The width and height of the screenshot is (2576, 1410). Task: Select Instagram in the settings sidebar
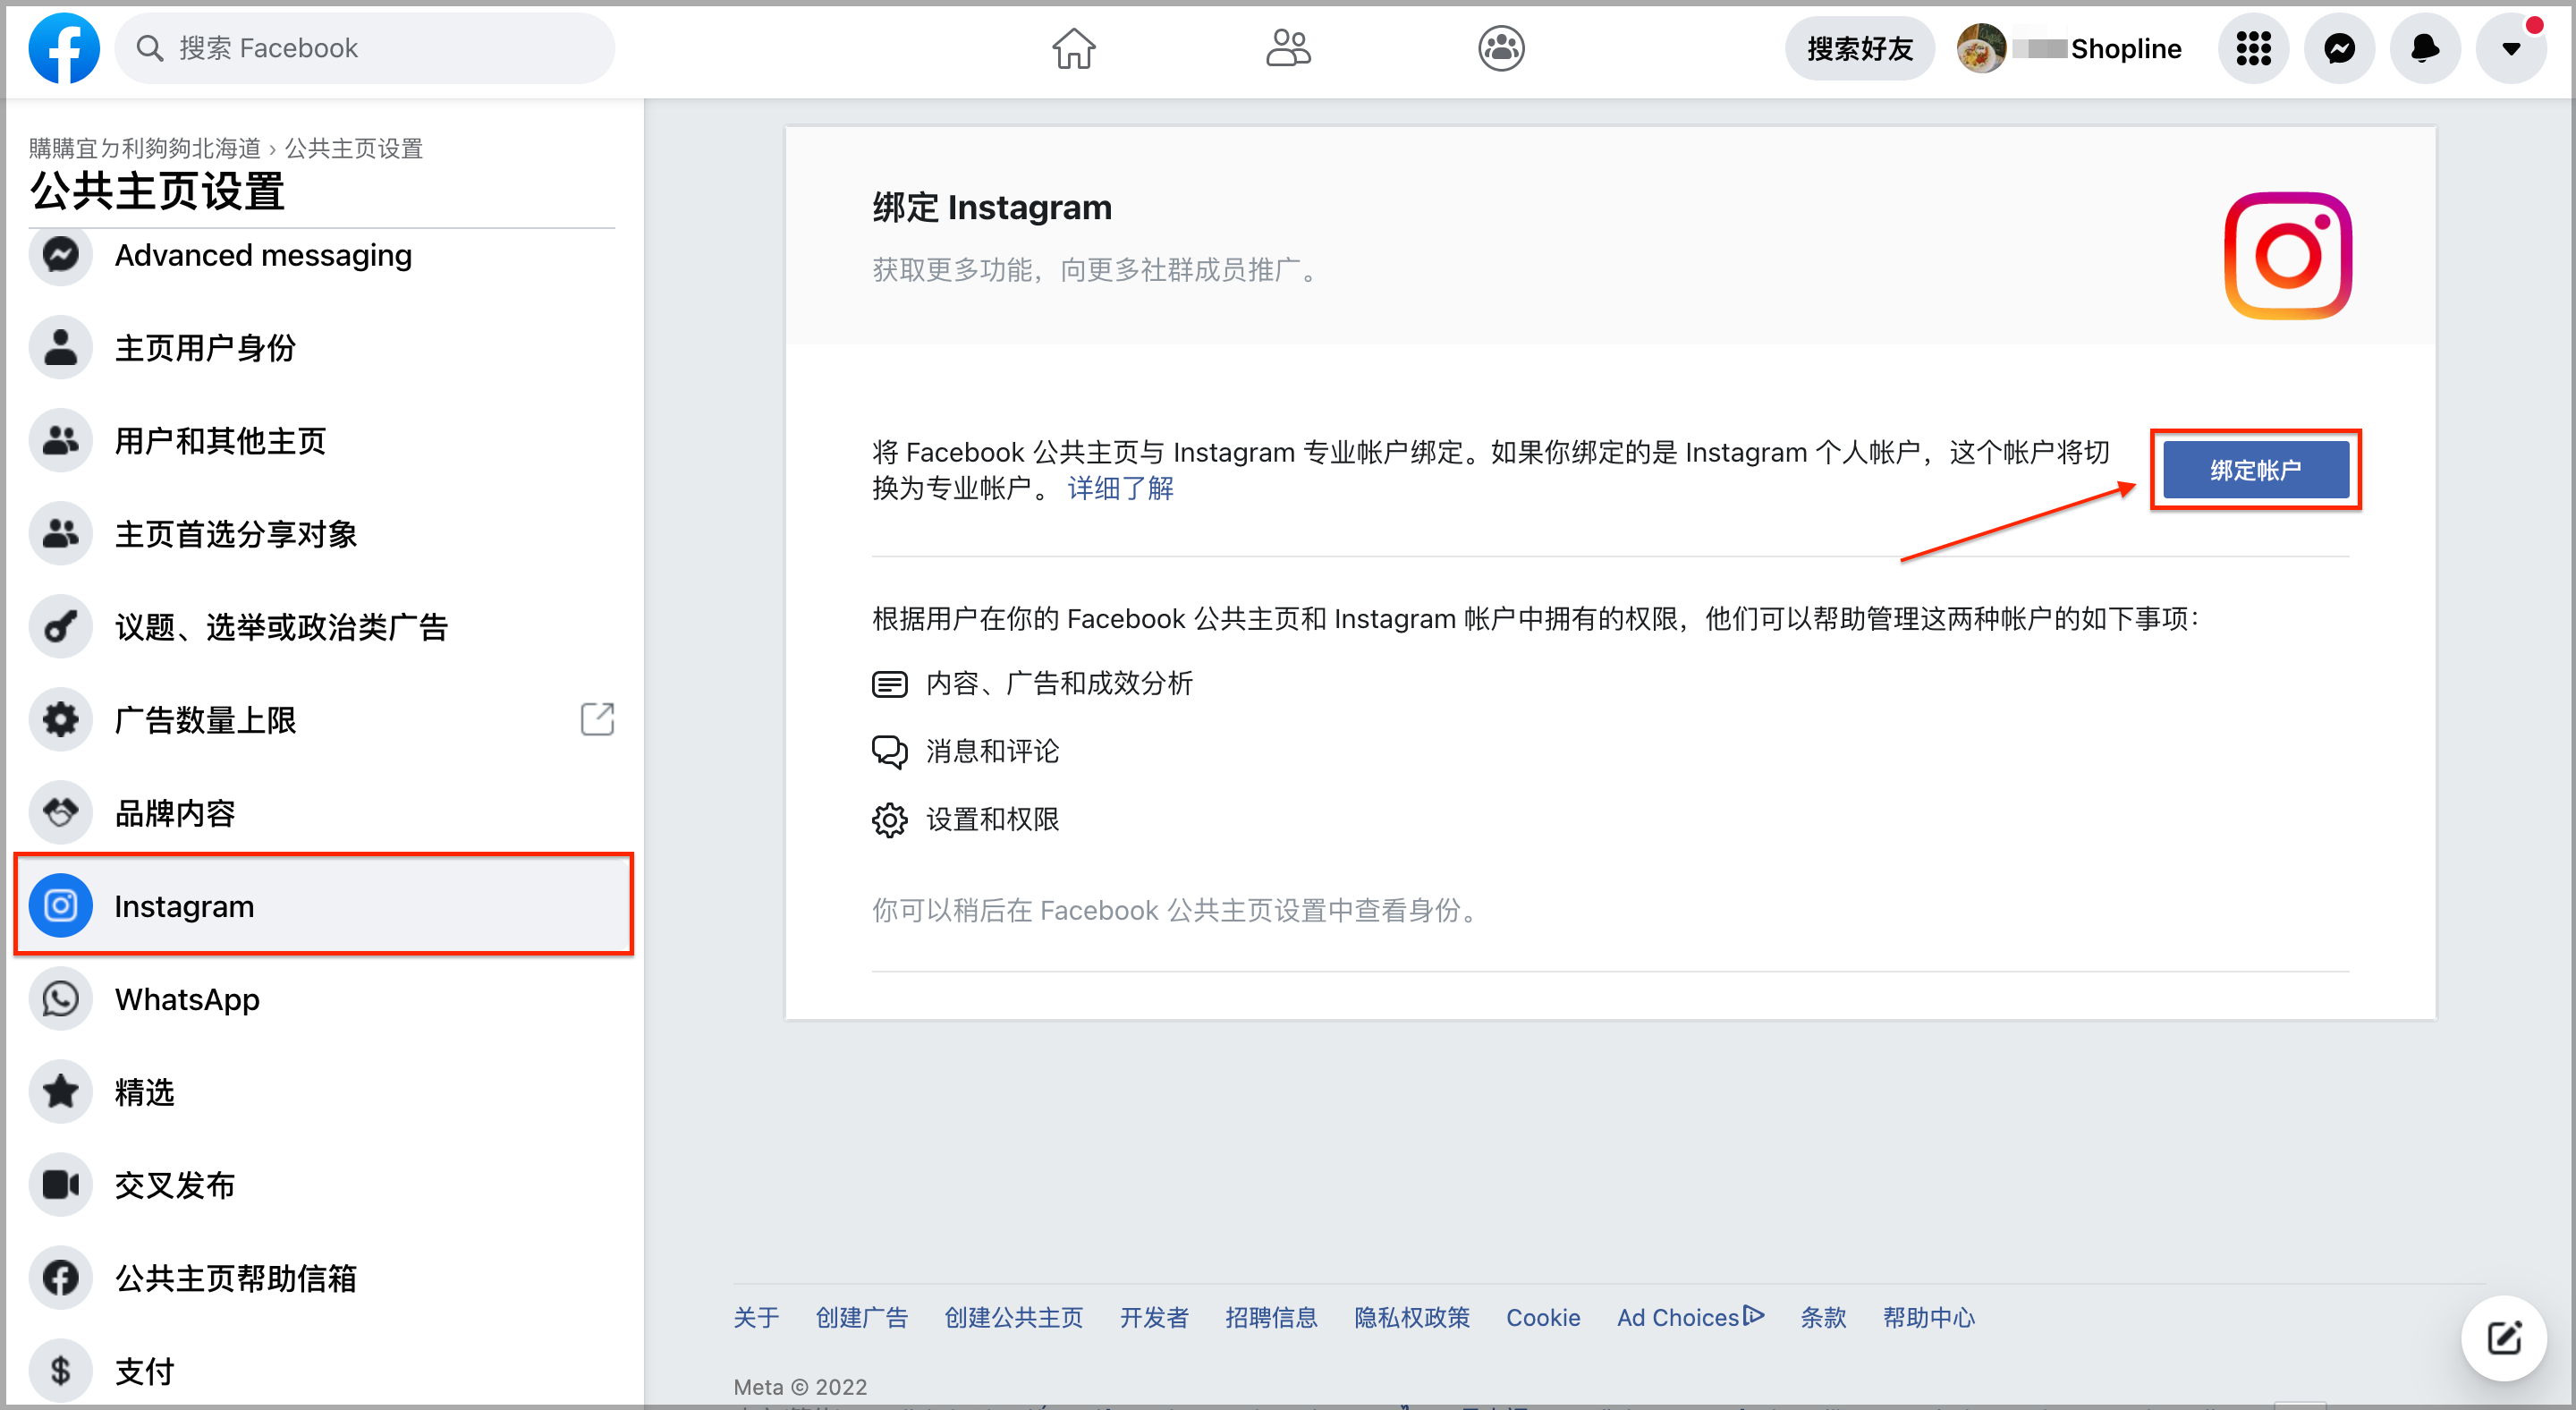pos(324,905)
